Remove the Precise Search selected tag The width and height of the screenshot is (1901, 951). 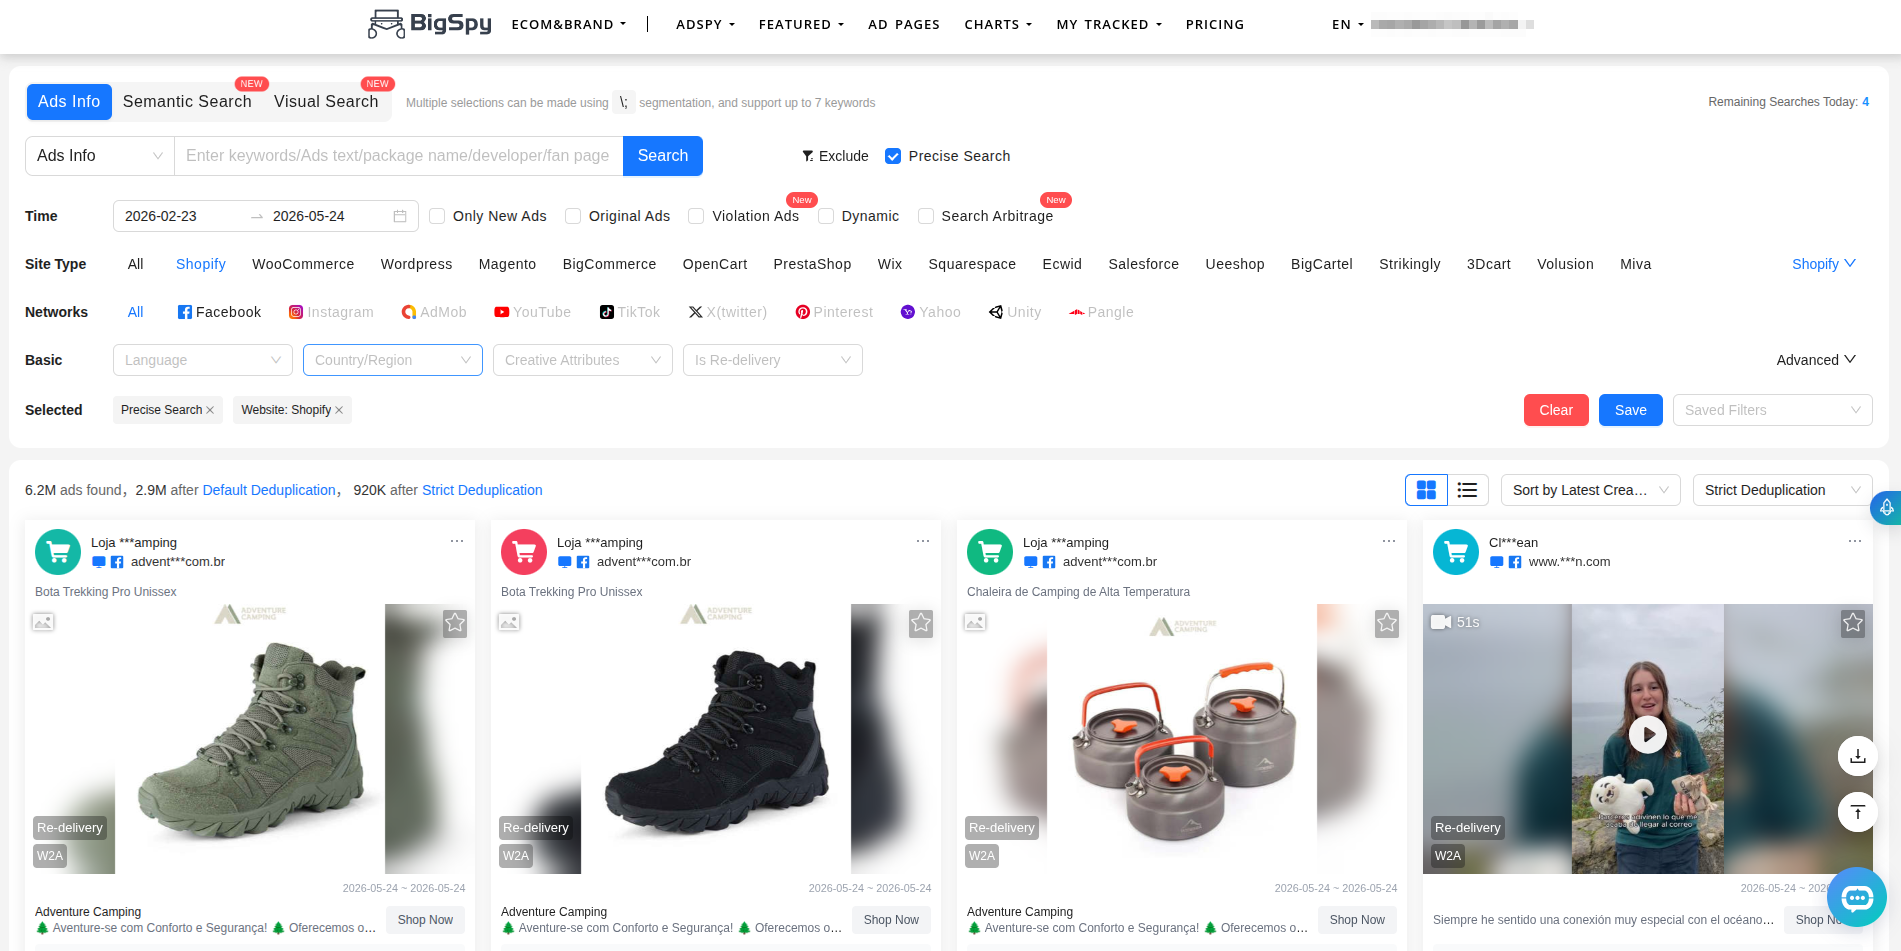pos(210,410)
